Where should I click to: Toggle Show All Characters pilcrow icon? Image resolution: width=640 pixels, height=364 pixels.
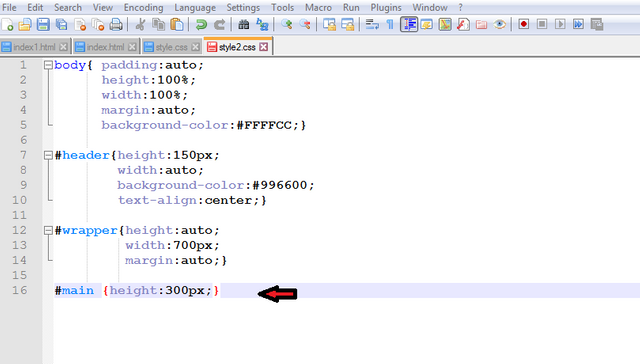pos(390,24)
